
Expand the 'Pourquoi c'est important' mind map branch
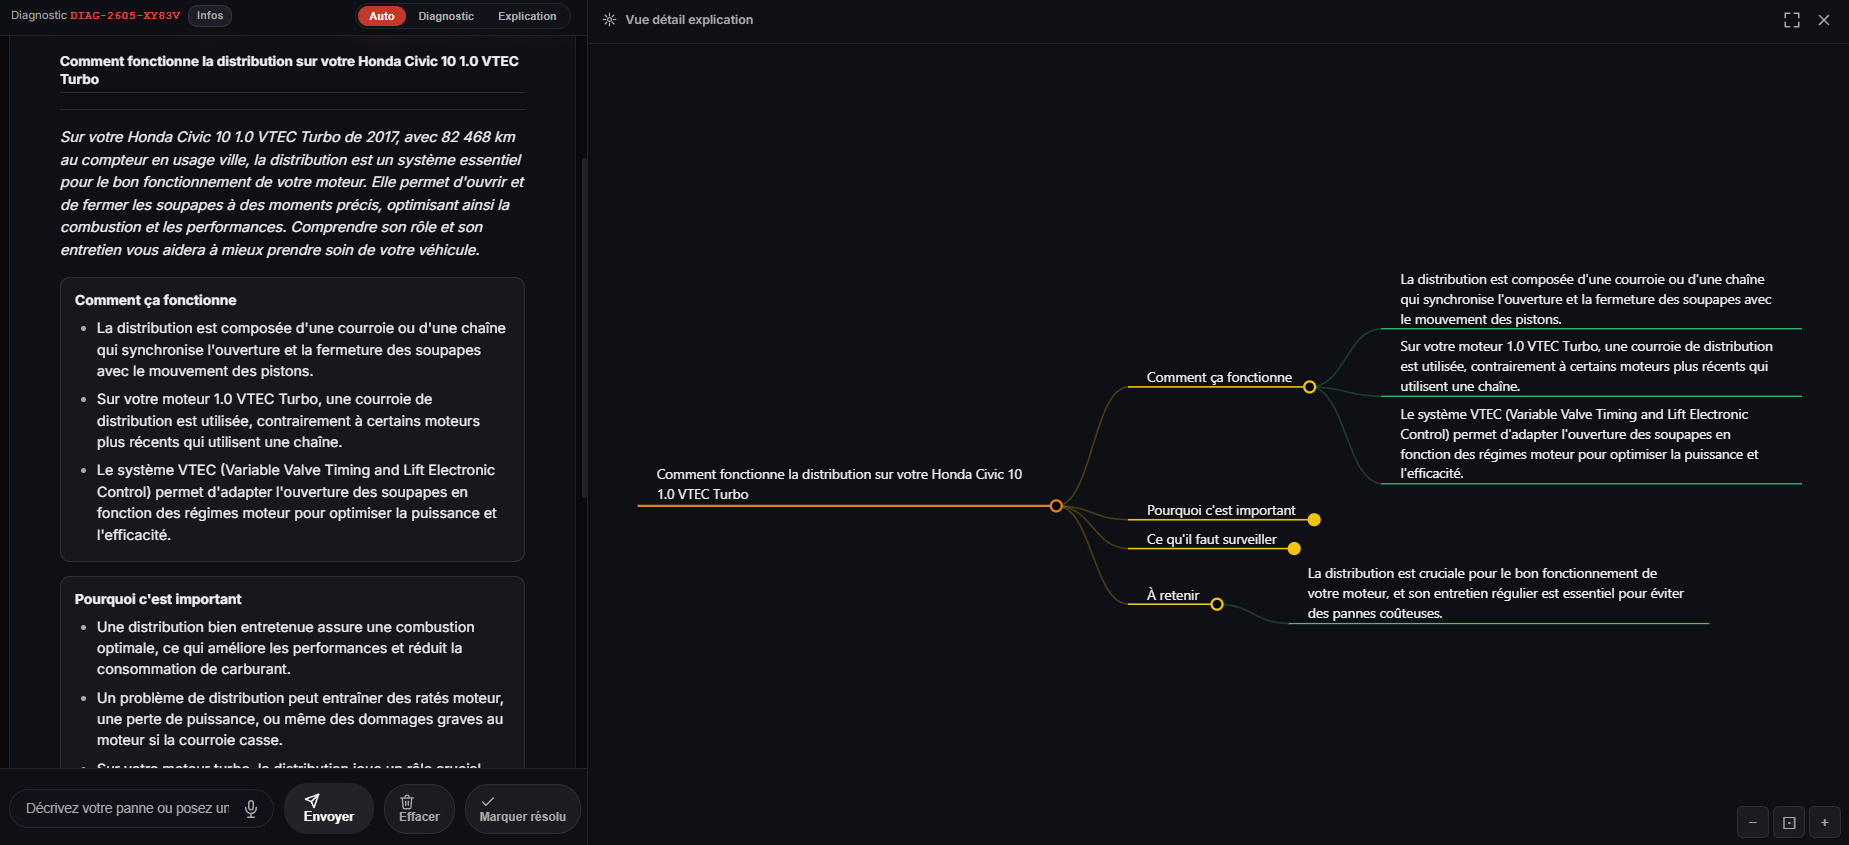tap(1314, 520)
